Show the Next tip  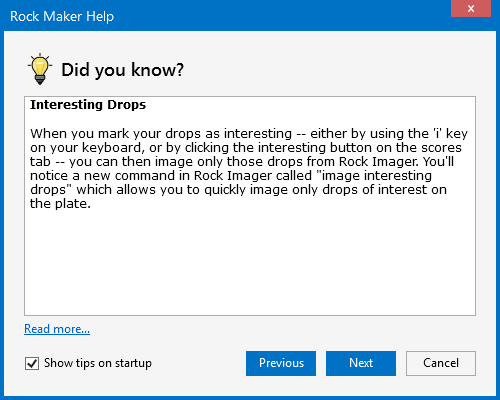pos(361,363)
